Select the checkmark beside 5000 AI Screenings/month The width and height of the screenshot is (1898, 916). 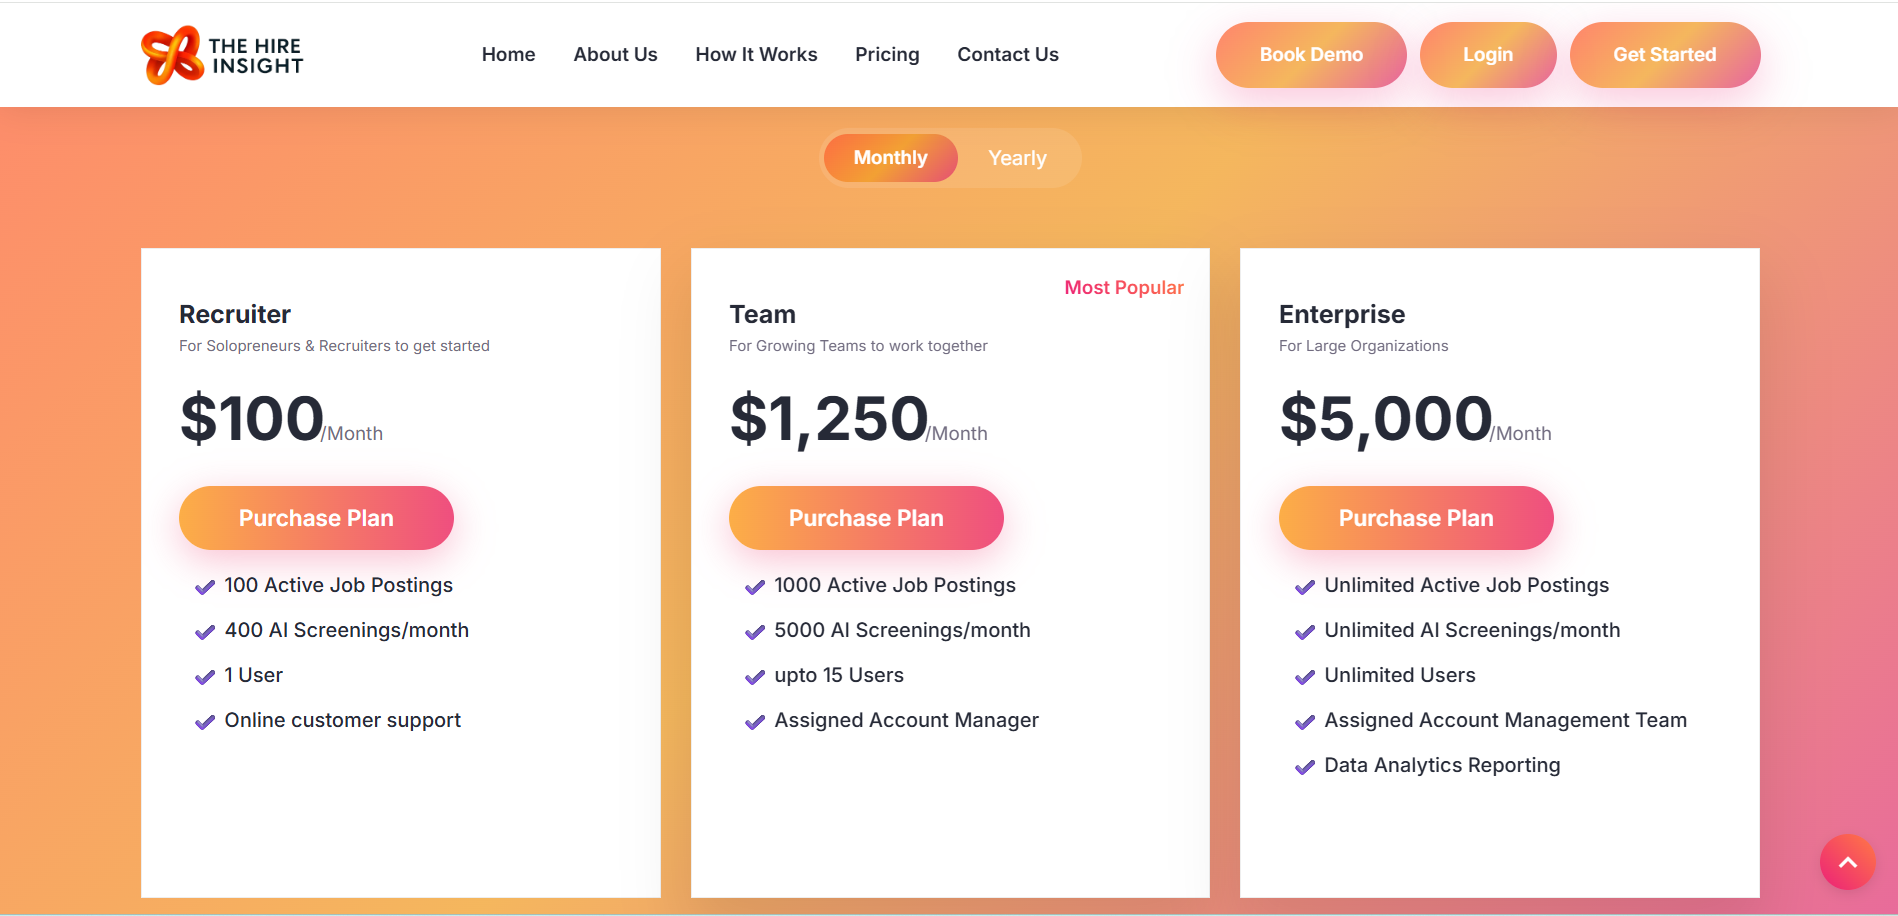point(755,632)
